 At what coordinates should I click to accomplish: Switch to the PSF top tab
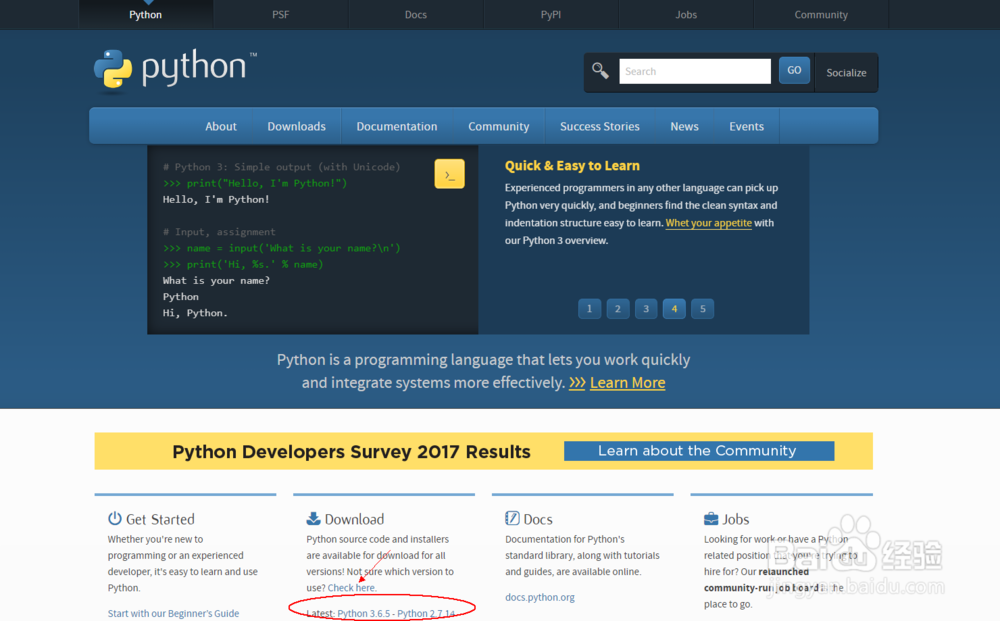tap(281, 15)
